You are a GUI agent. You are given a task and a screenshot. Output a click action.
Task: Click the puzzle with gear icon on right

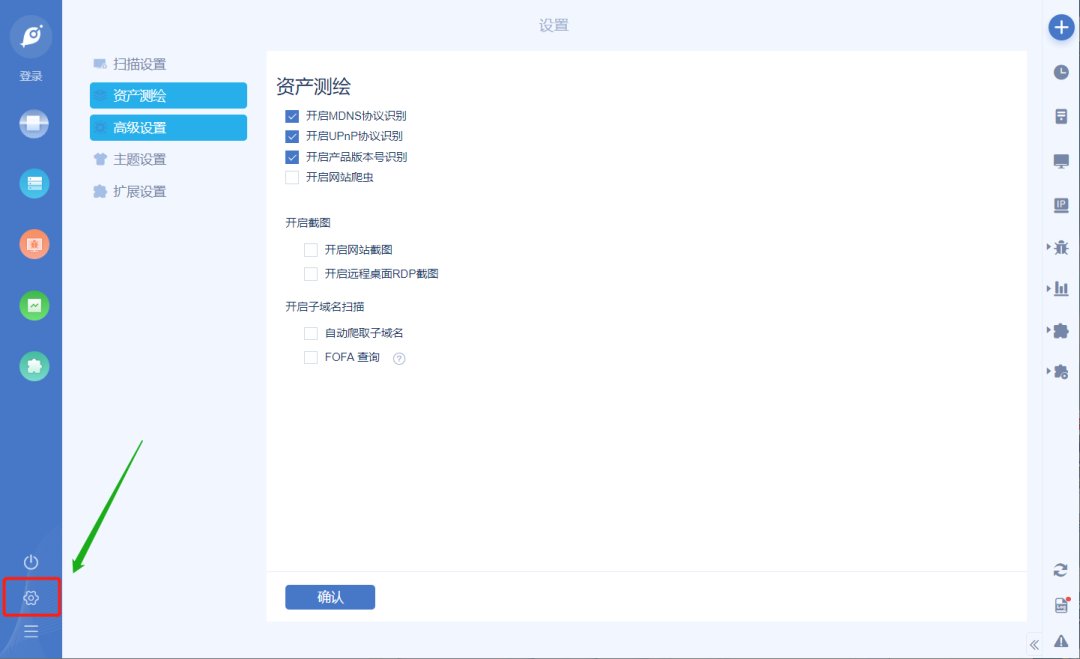click(1061, 373)
